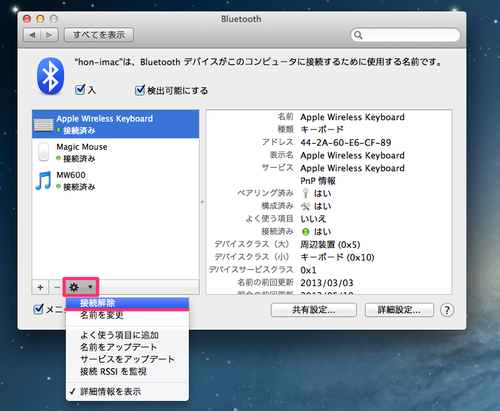Click the configured tools icon next to はい

click(x=305, y=206)
